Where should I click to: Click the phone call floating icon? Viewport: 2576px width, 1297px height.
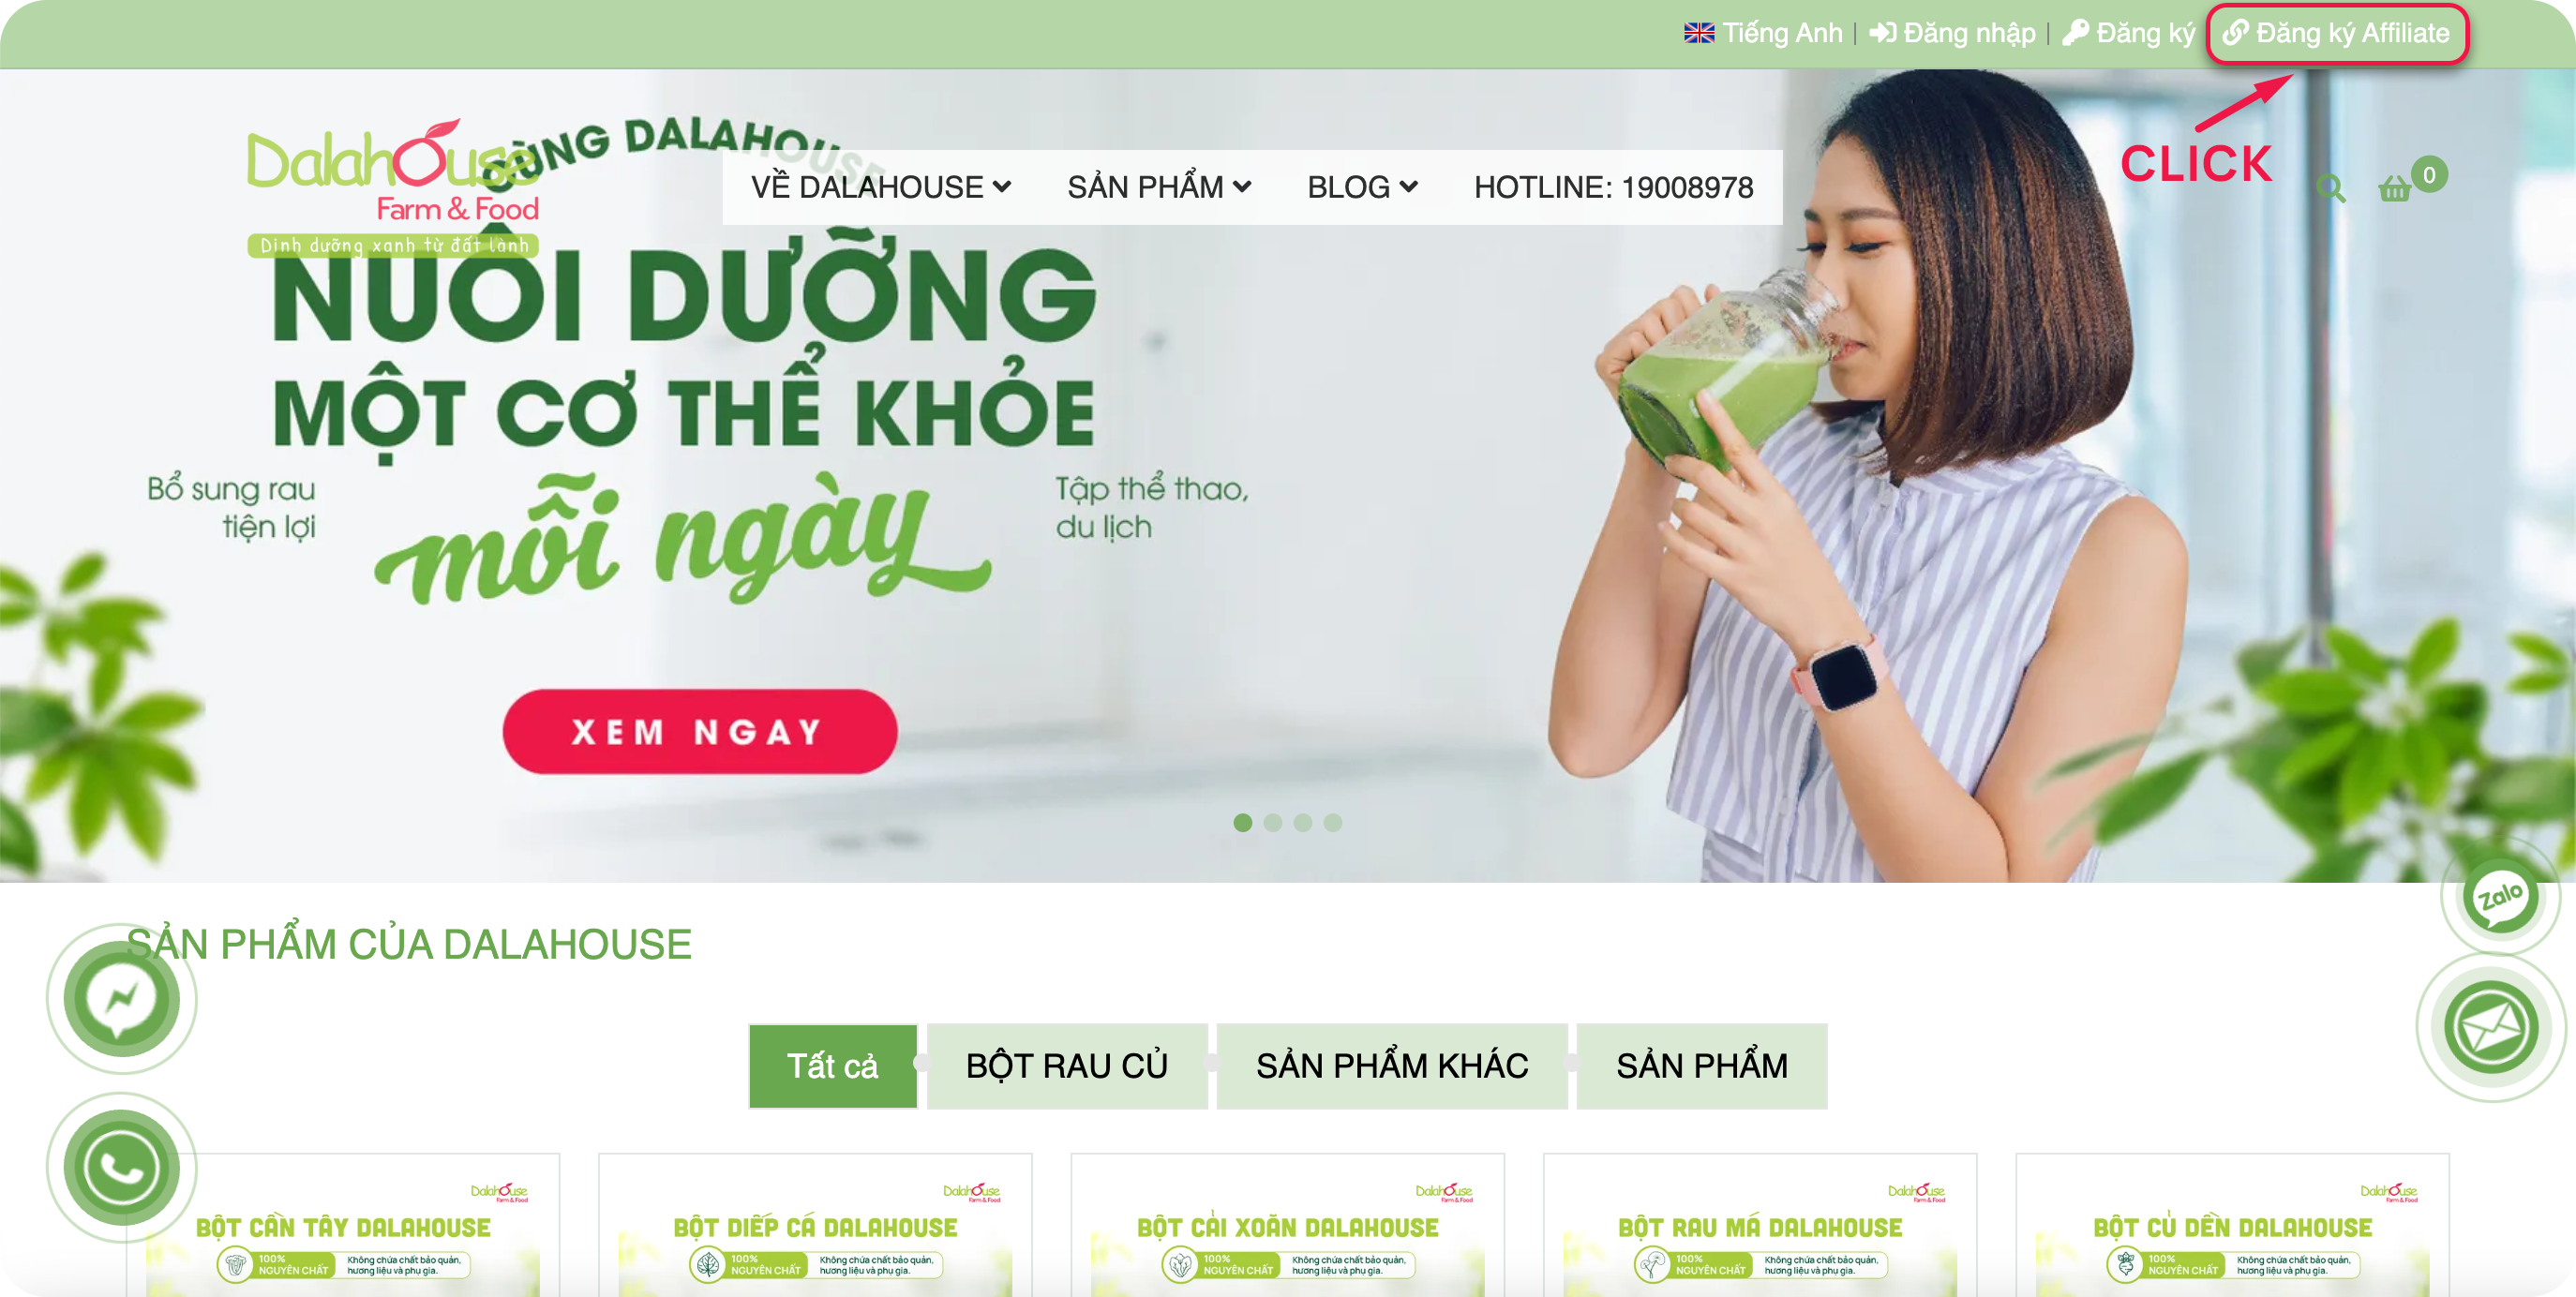point(122,1167)
